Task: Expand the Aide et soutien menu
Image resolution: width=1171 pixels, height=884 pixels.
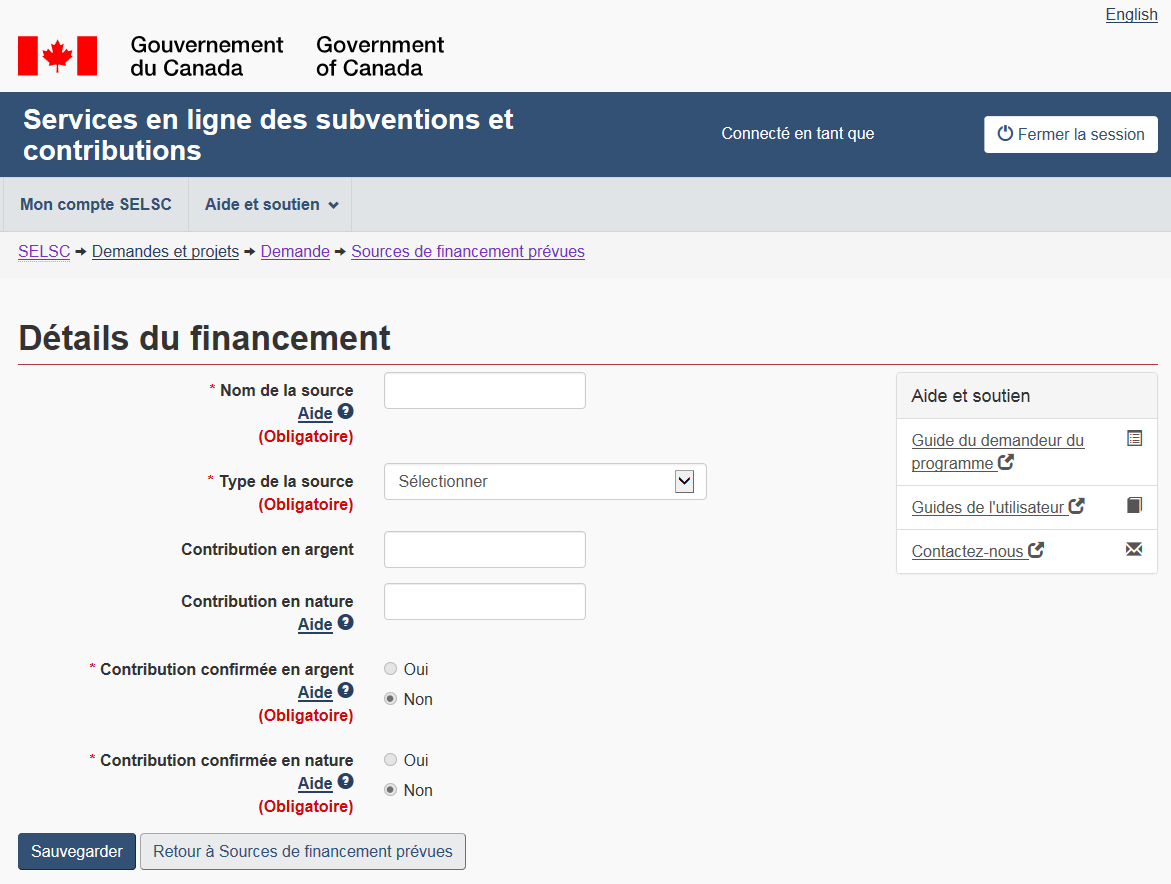Action: [x=271, y=205]
